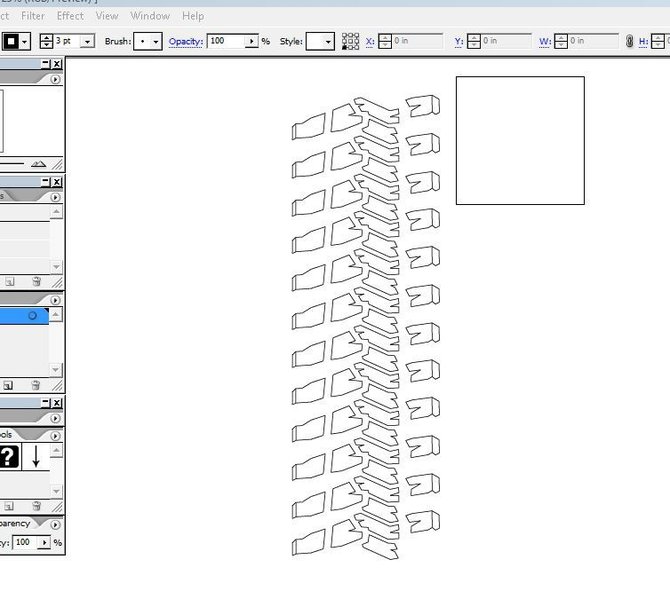The width and height of the screenshot is (670, 599).
Task: Click the X position input field
Action: click(417, 41)
